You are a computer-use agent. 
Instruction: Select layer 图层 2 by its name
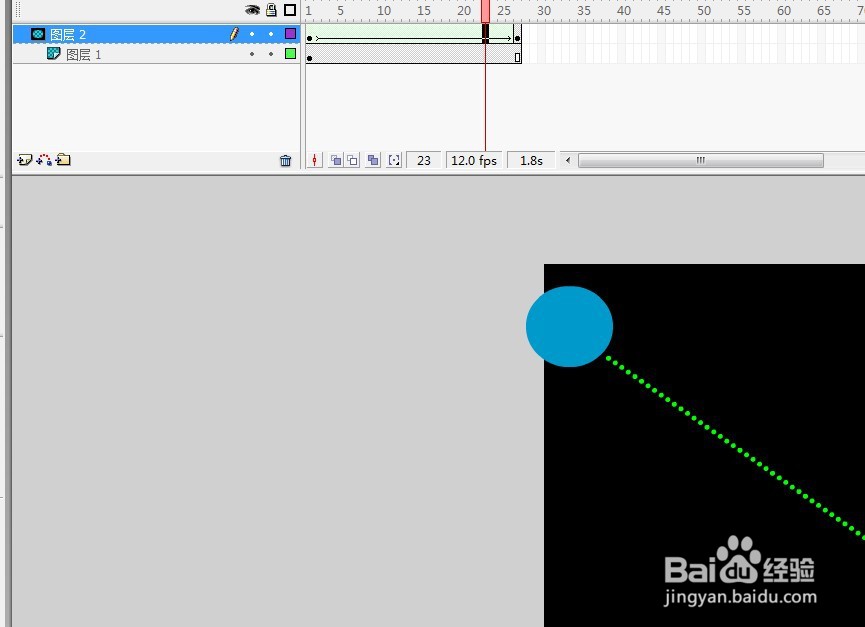coord(68,35)
